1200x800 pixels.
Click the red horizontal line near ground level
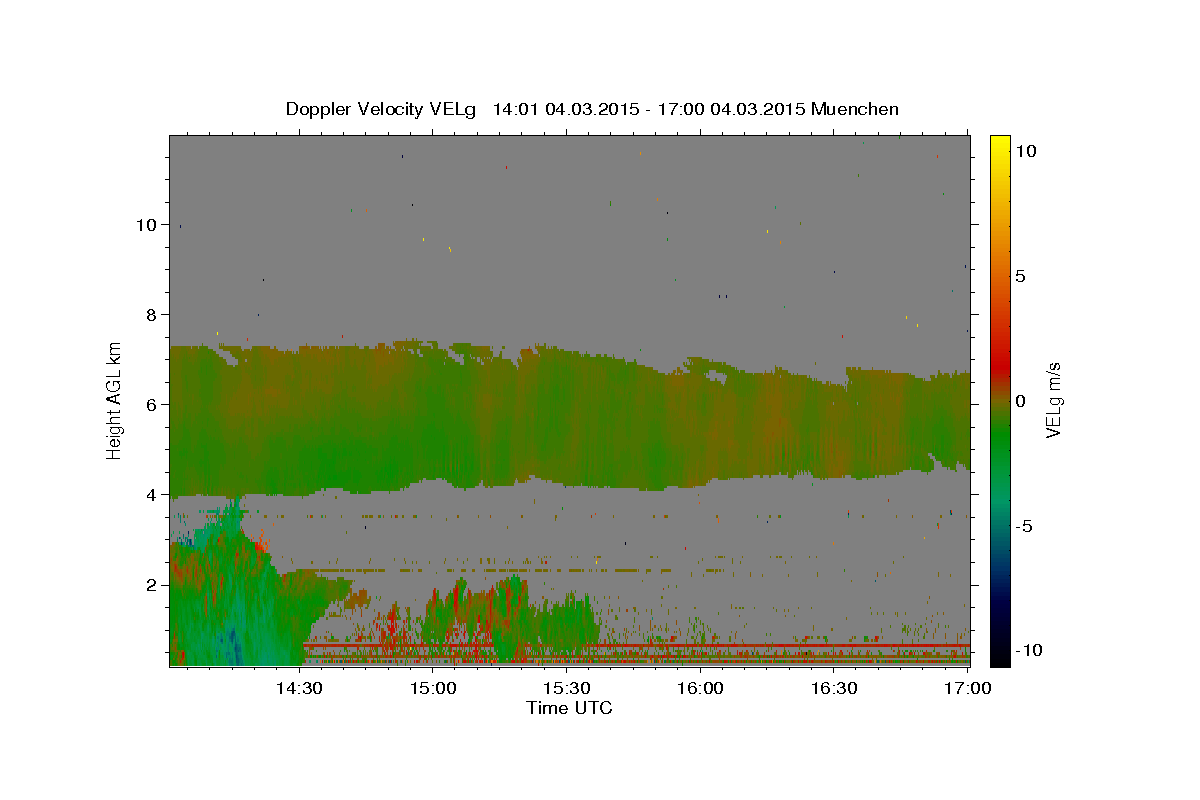(636, 646)
